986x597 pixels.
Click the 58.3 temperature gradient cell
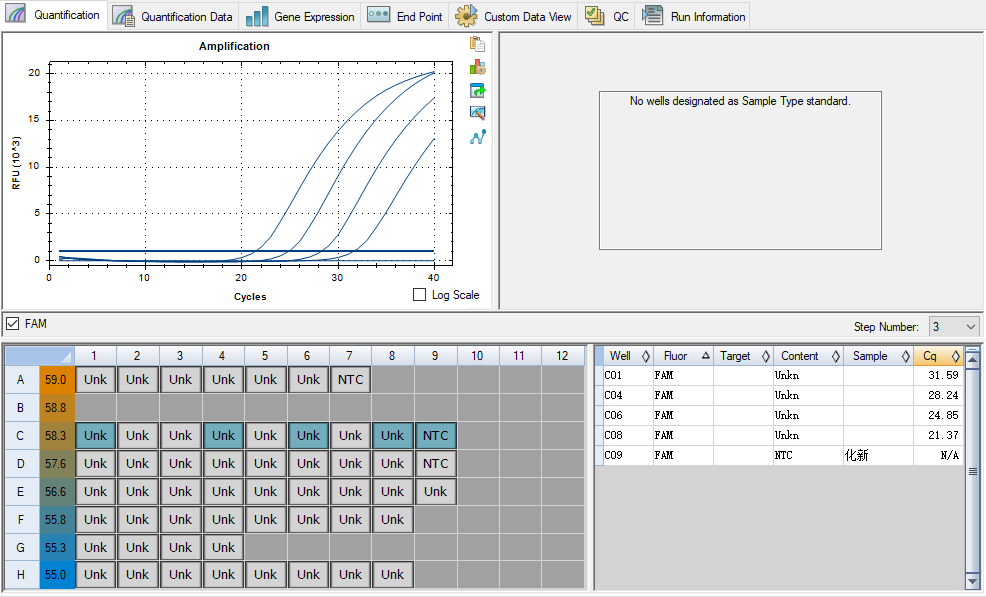click(57, 435)
